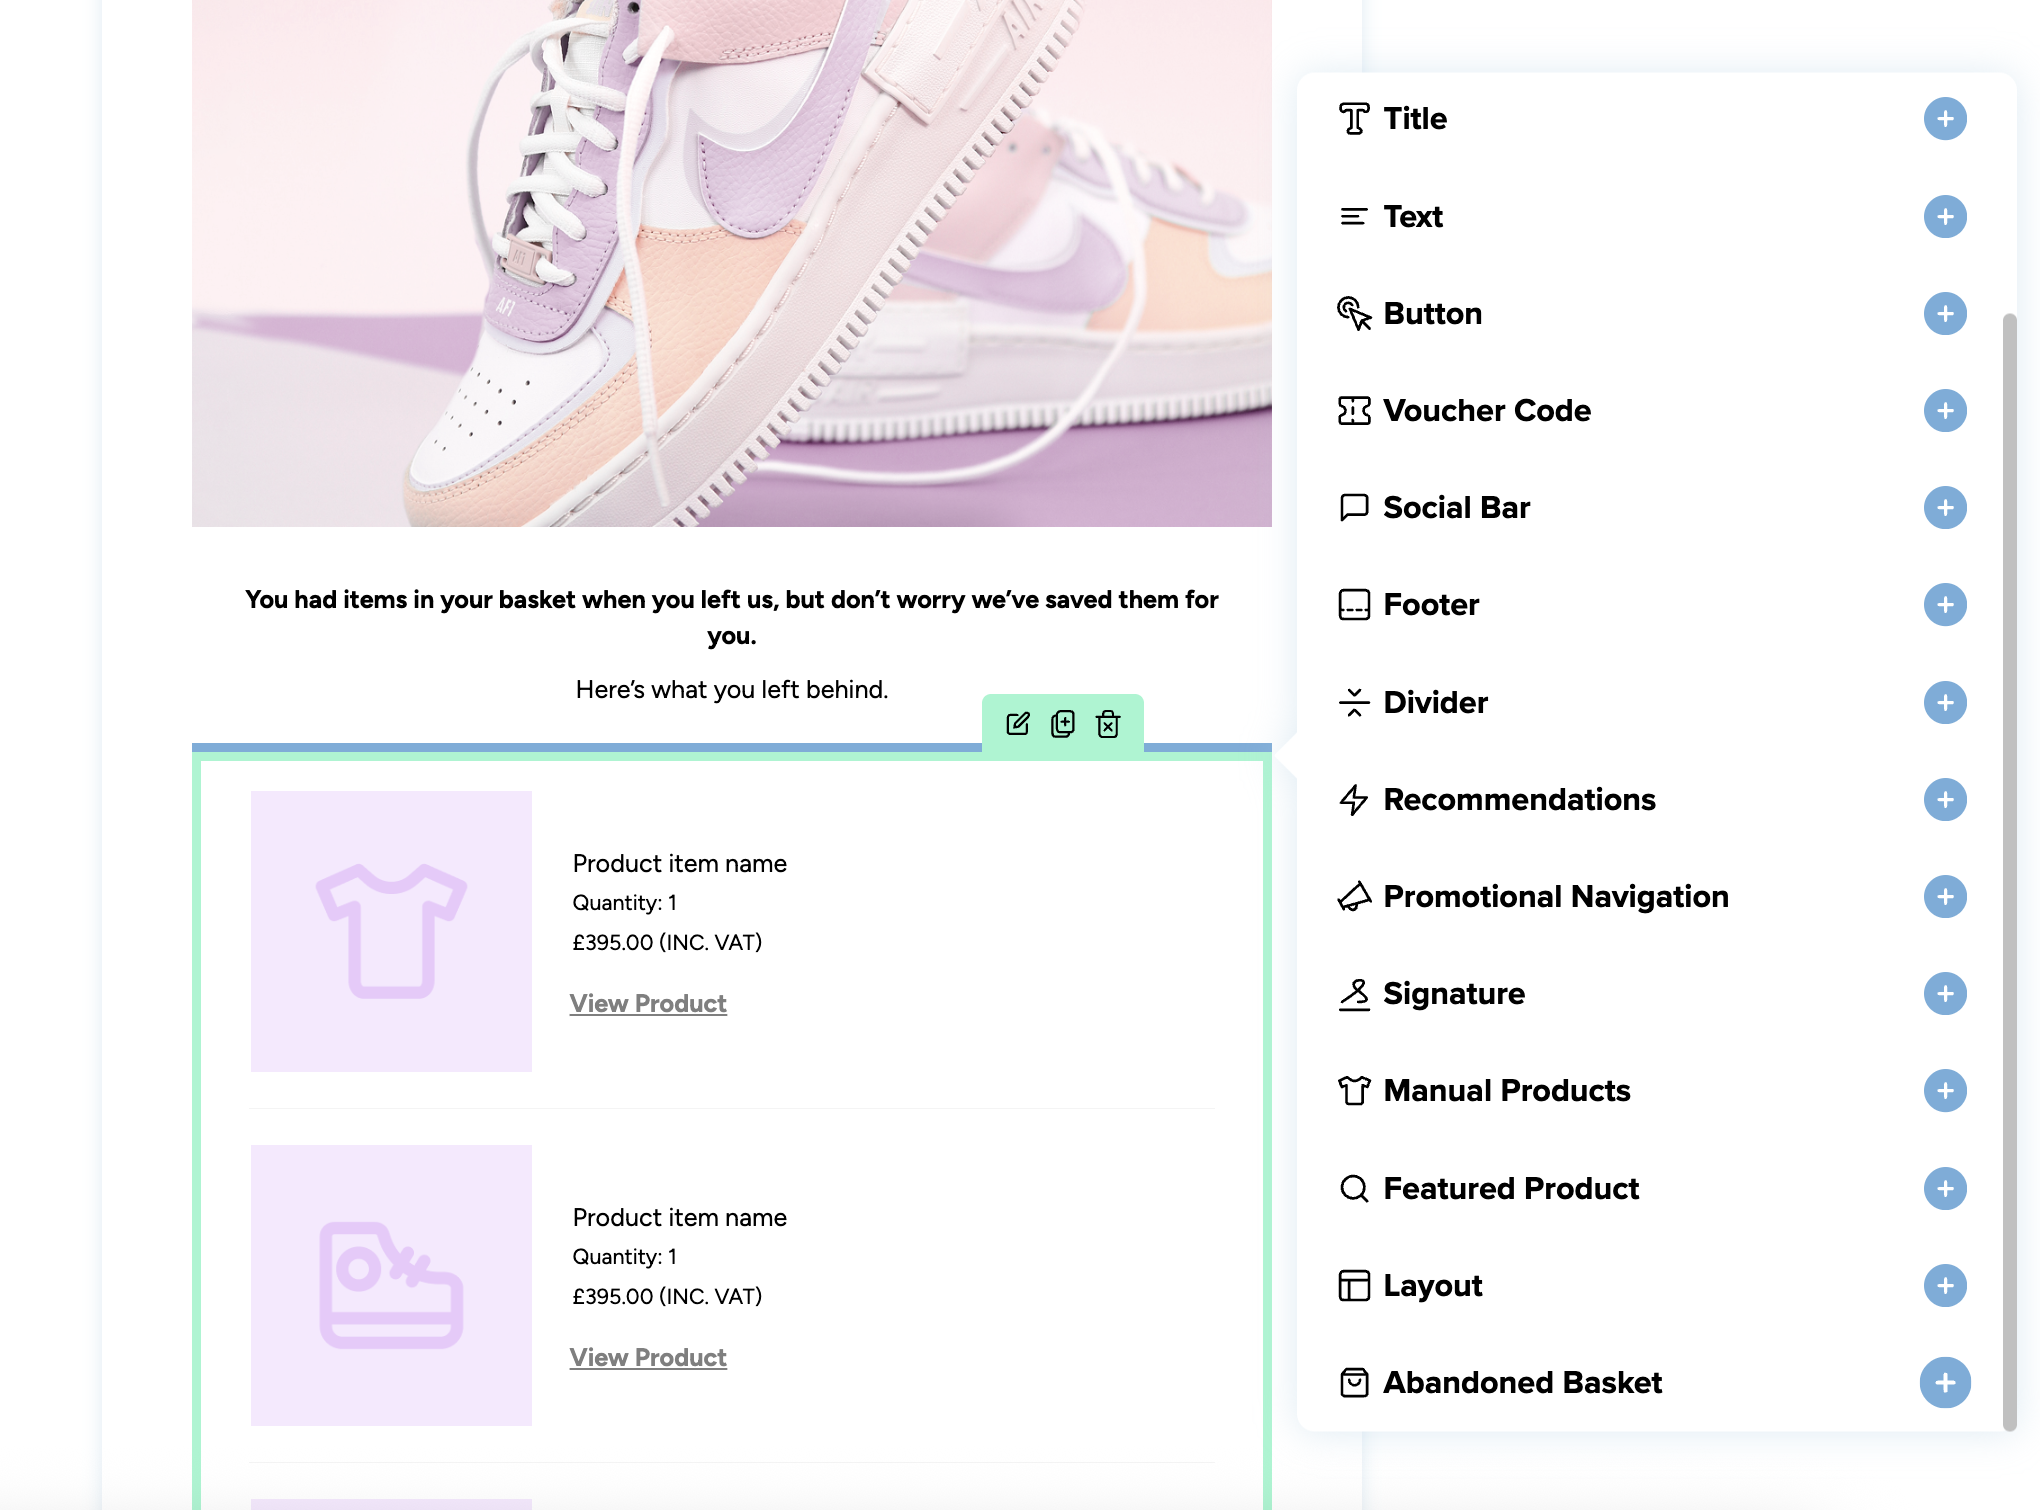
Task: Click the second View Product link
Action: point(648,1357)
